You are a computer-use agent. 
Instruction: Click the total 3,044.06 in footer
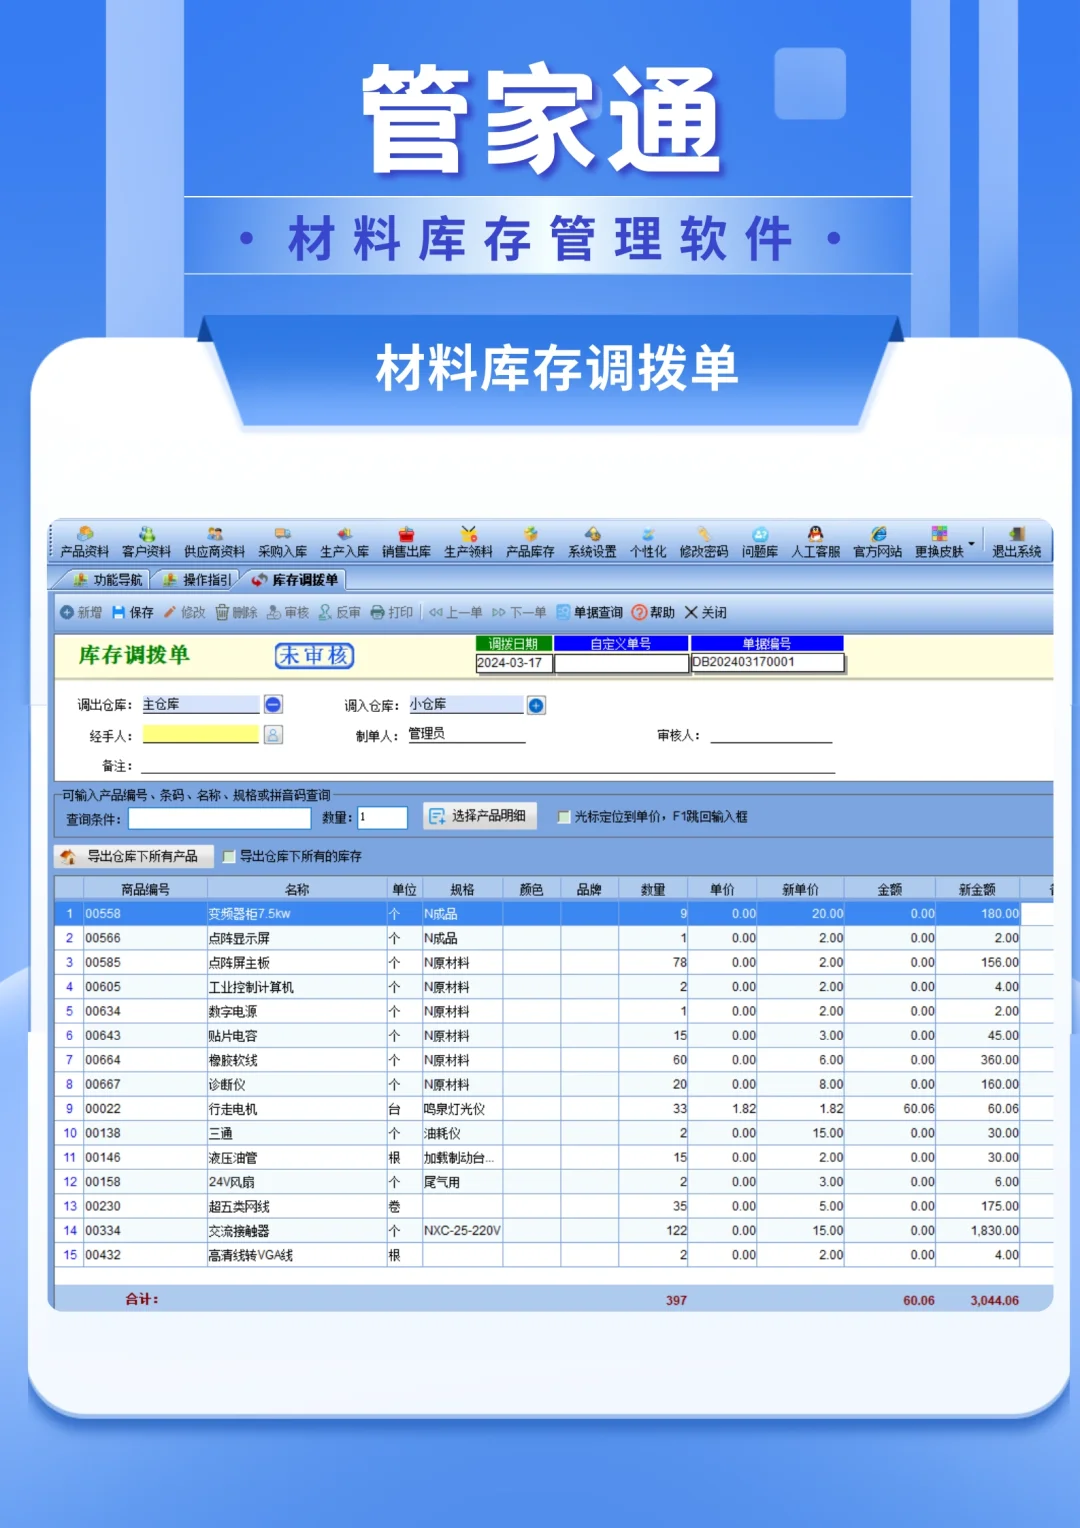coord(995,1300)
